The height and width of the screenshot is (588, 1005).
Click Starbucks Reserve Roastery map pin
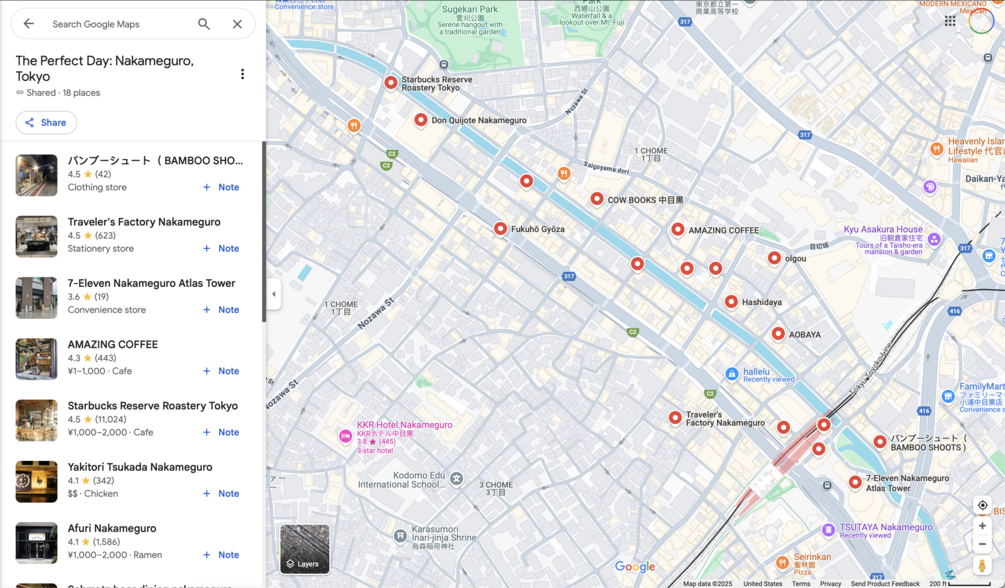390,83
